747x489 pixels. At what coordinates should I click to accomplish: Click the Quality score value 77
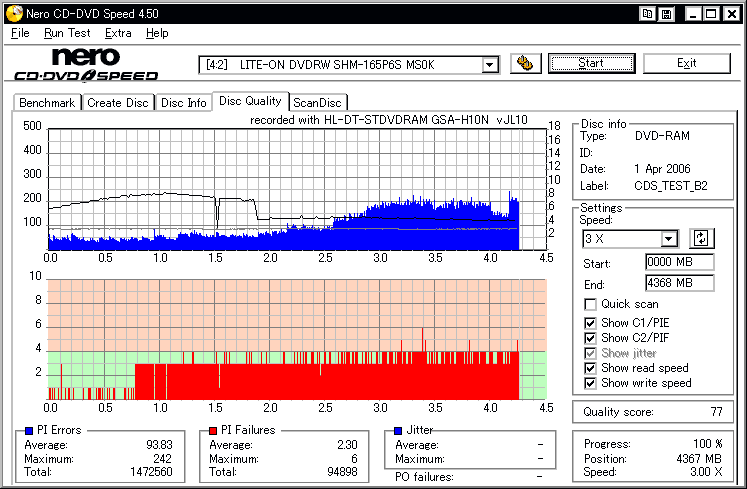click(716, 412)
